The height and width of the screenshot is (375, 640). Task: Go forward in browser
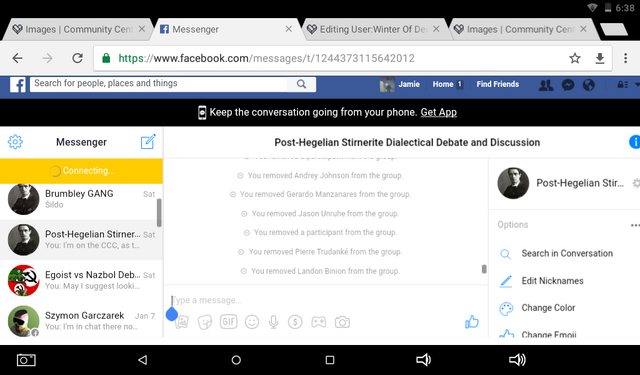coord(47,58)
